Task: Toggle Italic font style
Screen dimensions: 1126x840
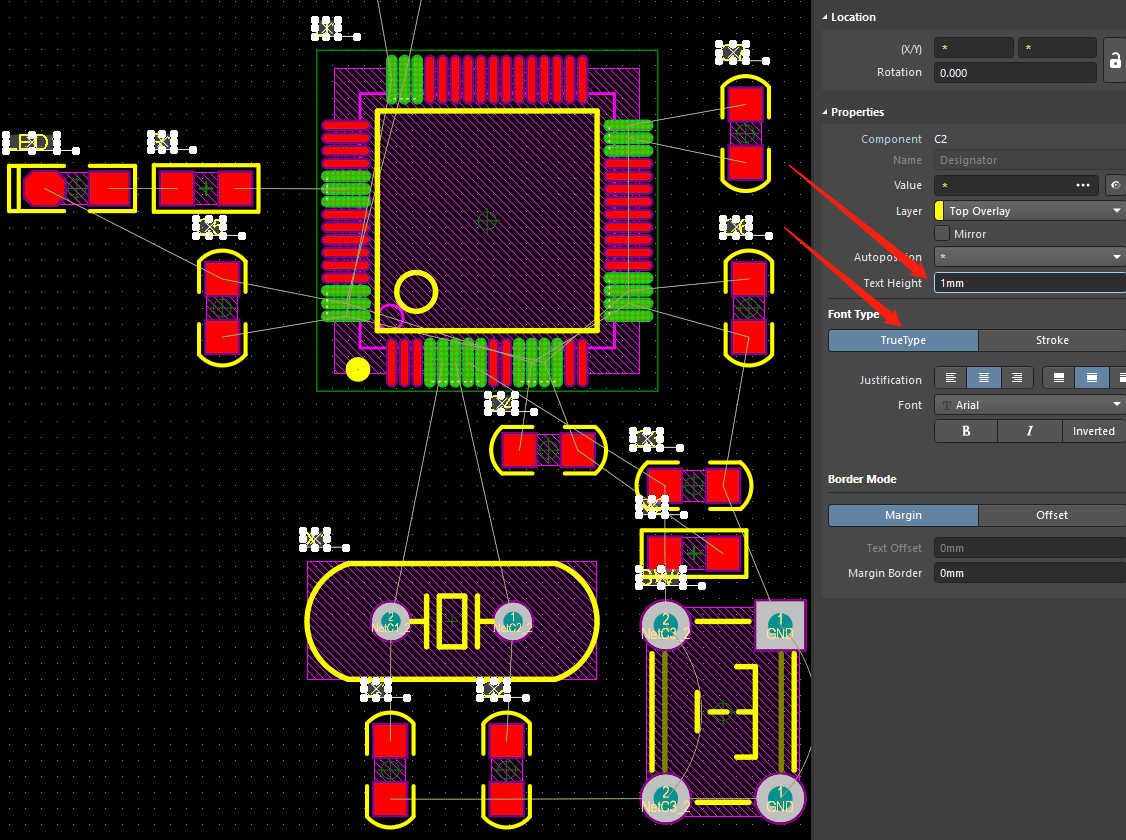Action: click(x=1030, y=431)
